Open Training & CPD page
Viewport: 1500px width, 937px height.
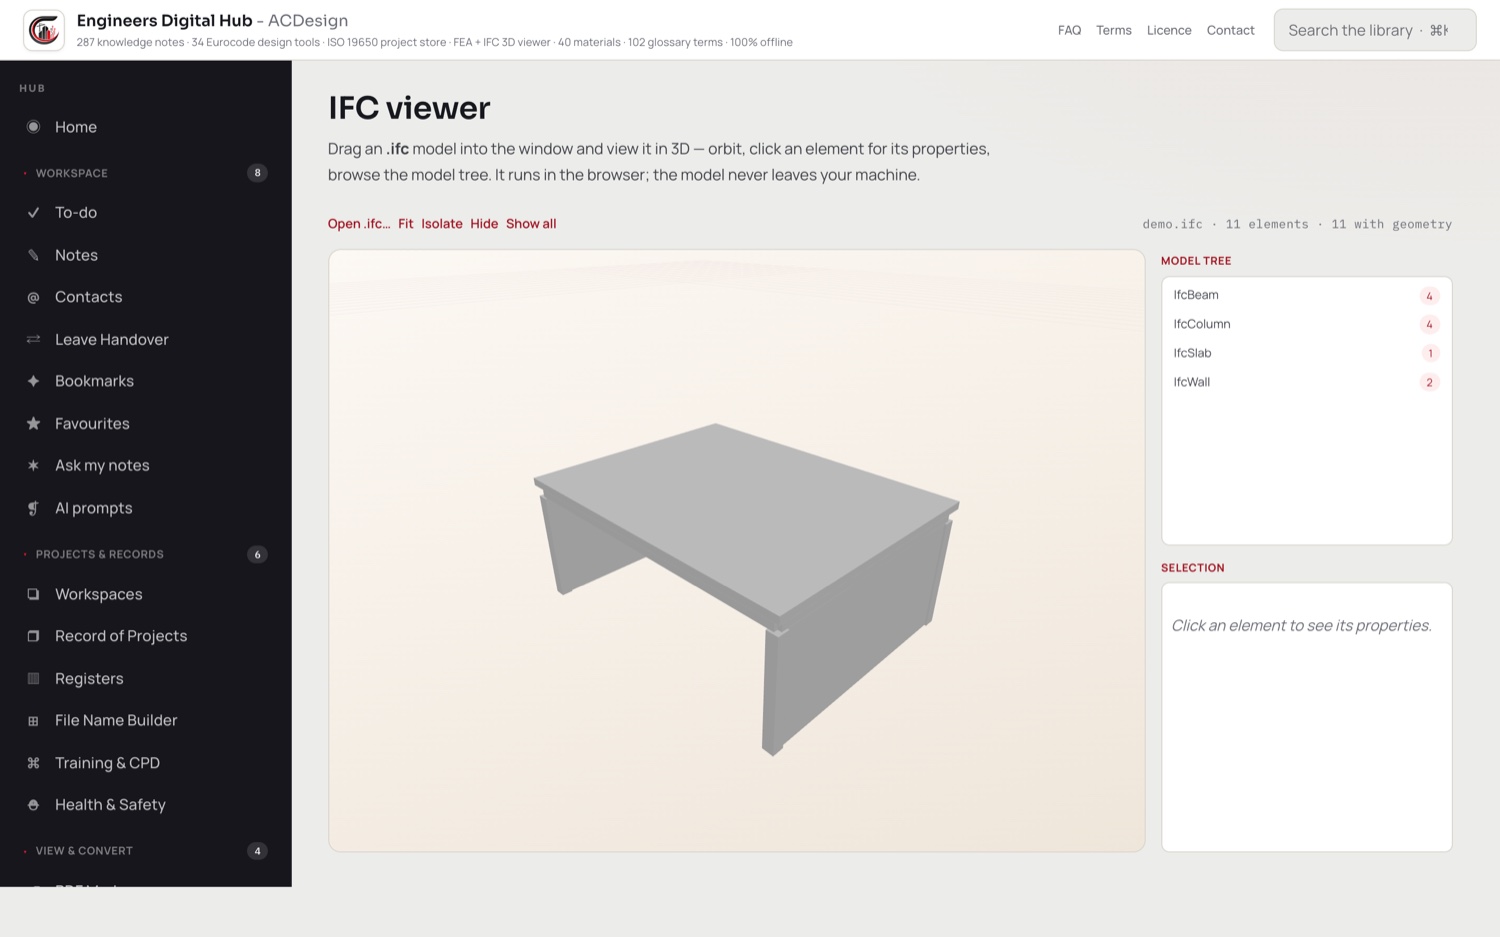tap(146, 763)
